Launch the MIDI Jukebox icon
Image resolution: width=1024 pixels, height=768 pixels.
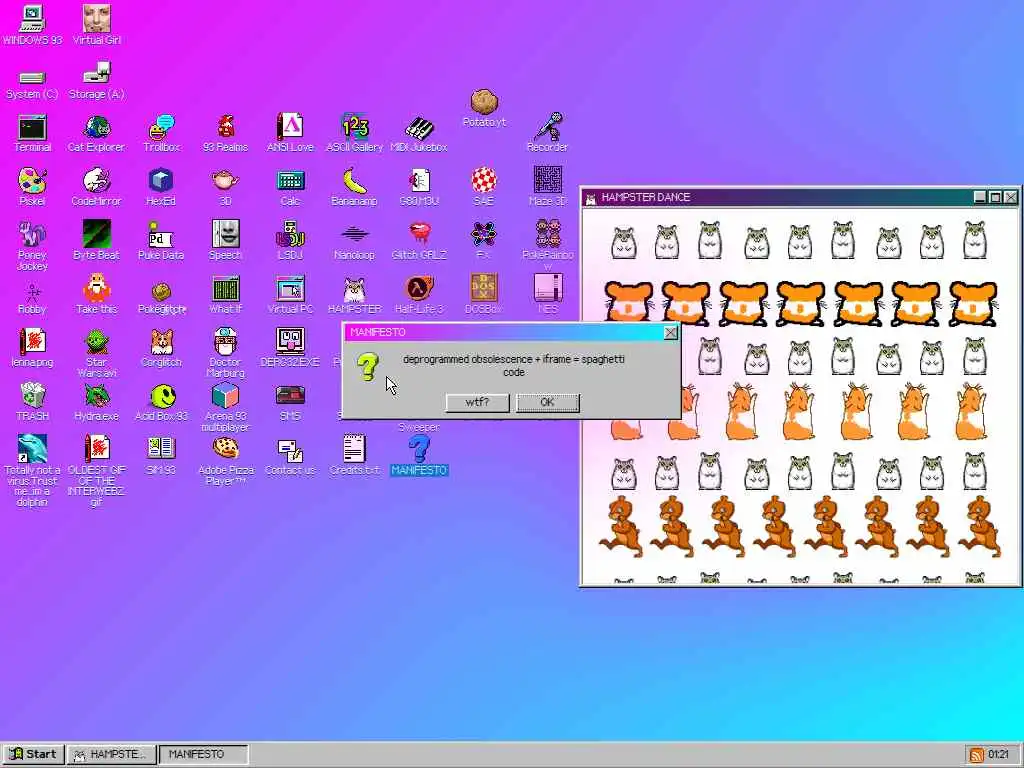(x=419, y=135)
